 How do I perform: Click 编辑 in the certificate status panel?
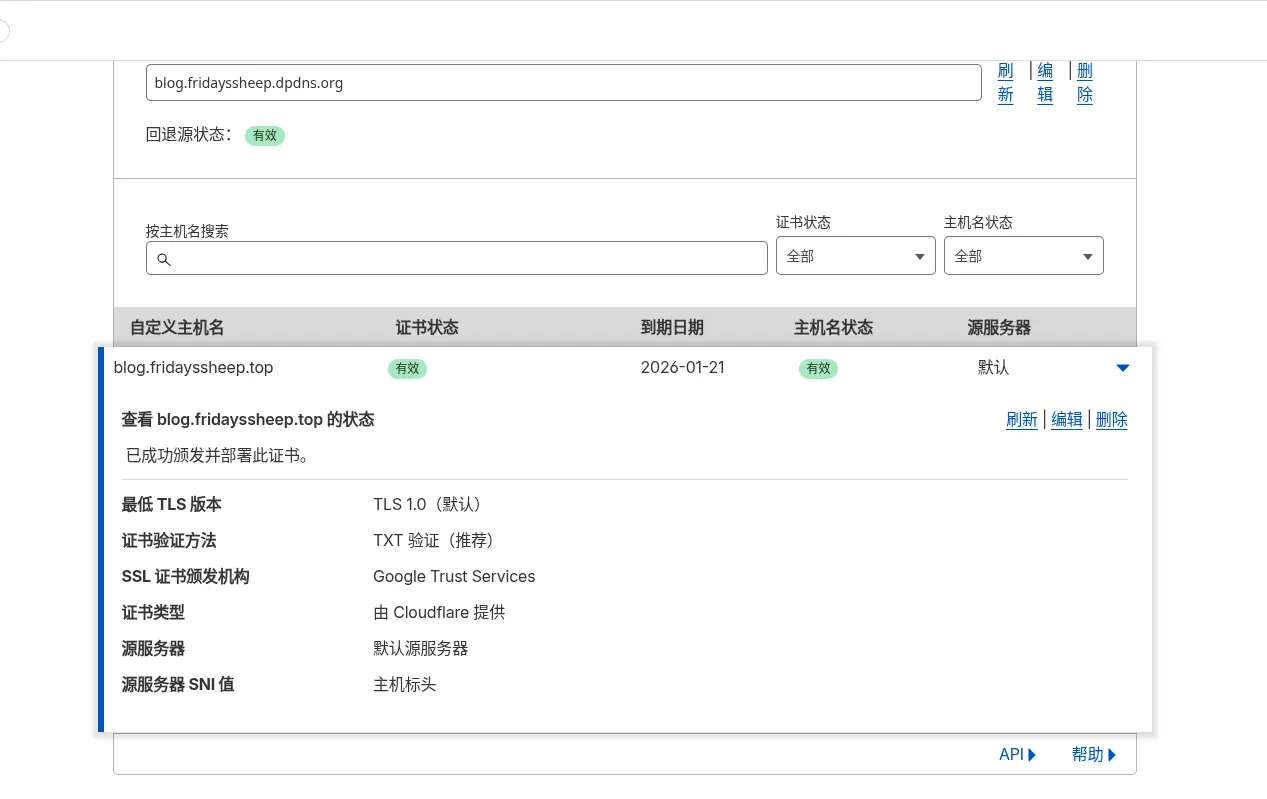point(1066,419)
